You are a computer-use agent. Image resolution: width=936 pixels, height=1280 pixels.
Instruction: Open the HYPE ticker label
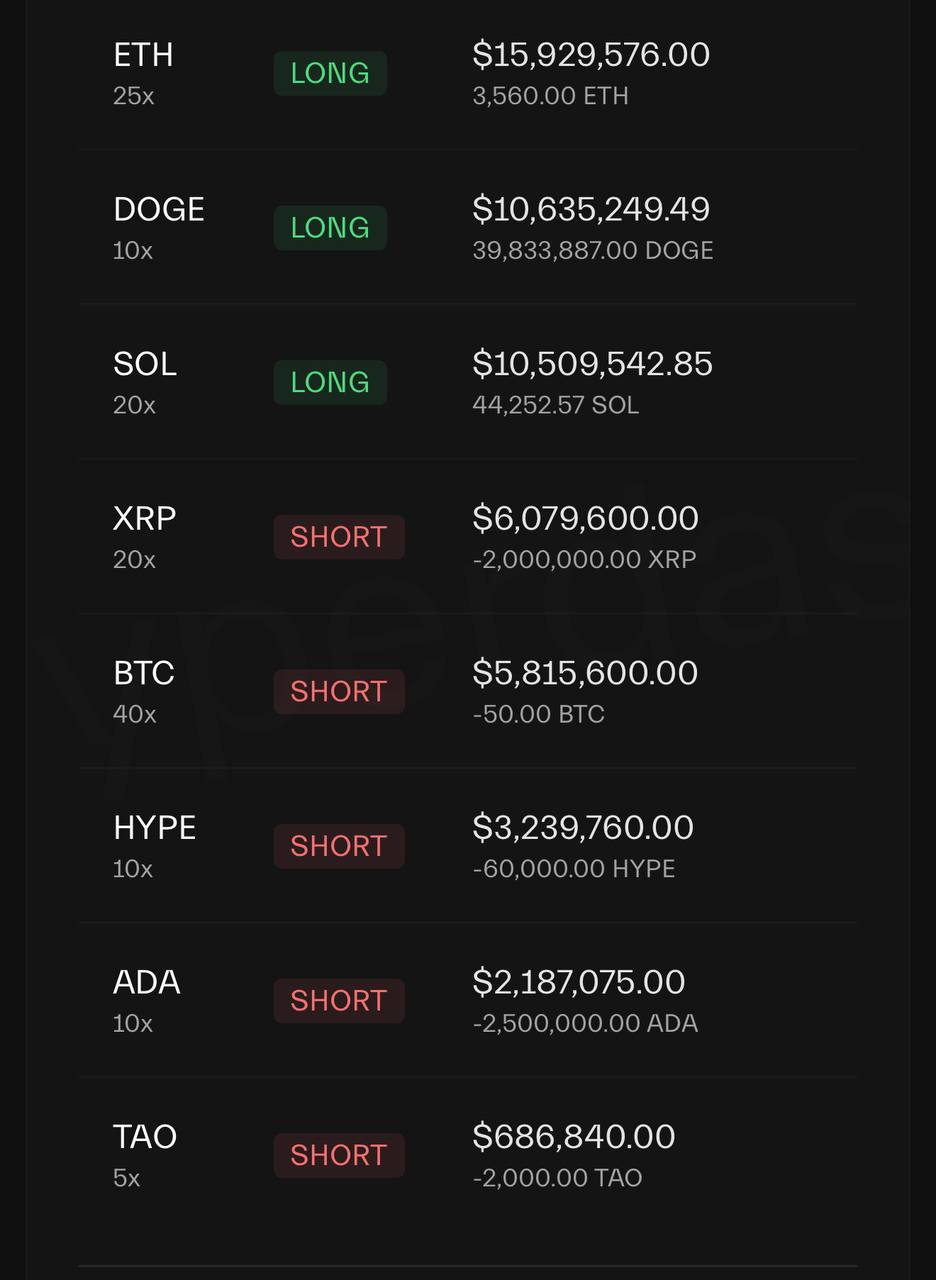[x=155, y=827]
